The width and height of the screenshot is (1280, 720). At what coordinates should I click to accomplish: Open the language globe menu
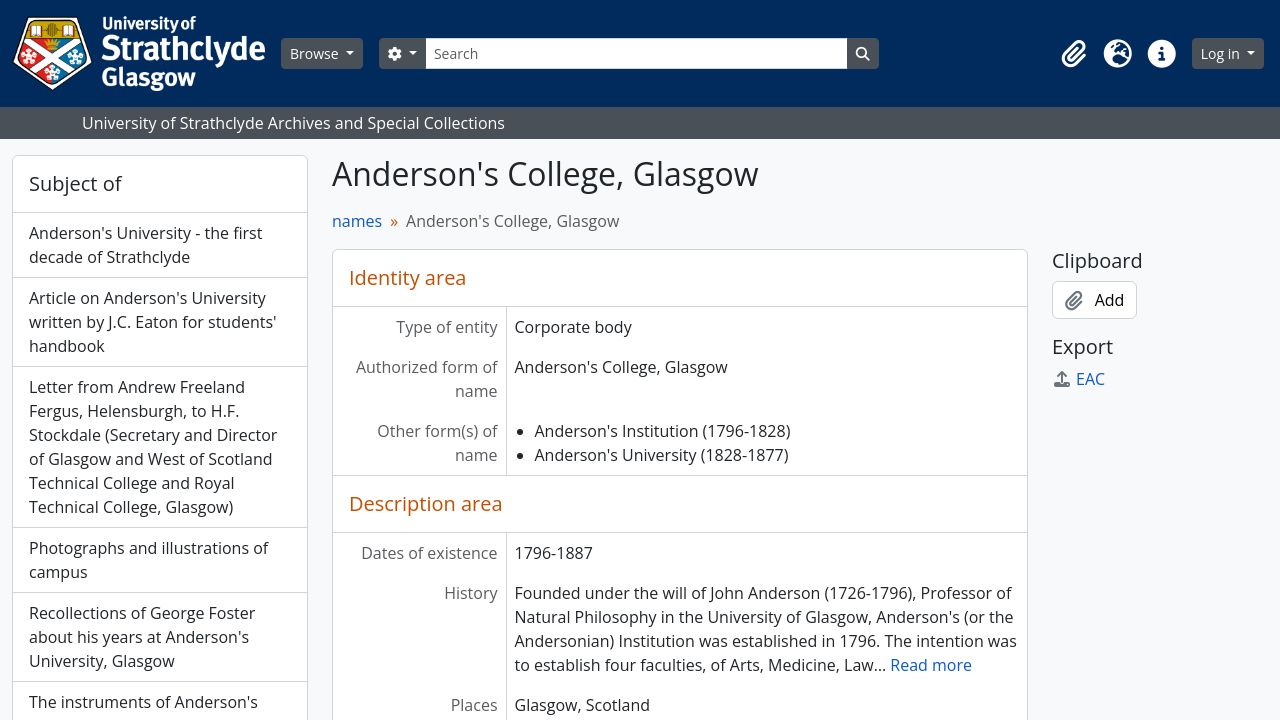[x=1118, y=54]
